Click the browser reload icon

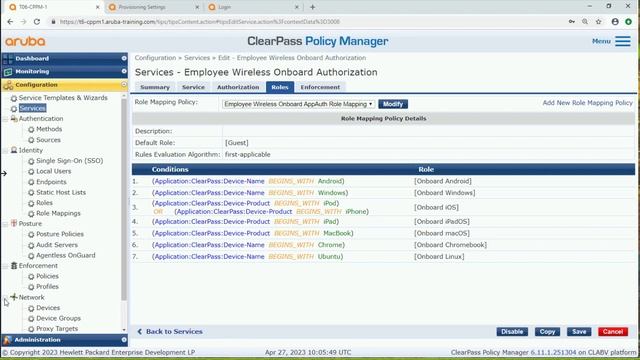[37, 22]
